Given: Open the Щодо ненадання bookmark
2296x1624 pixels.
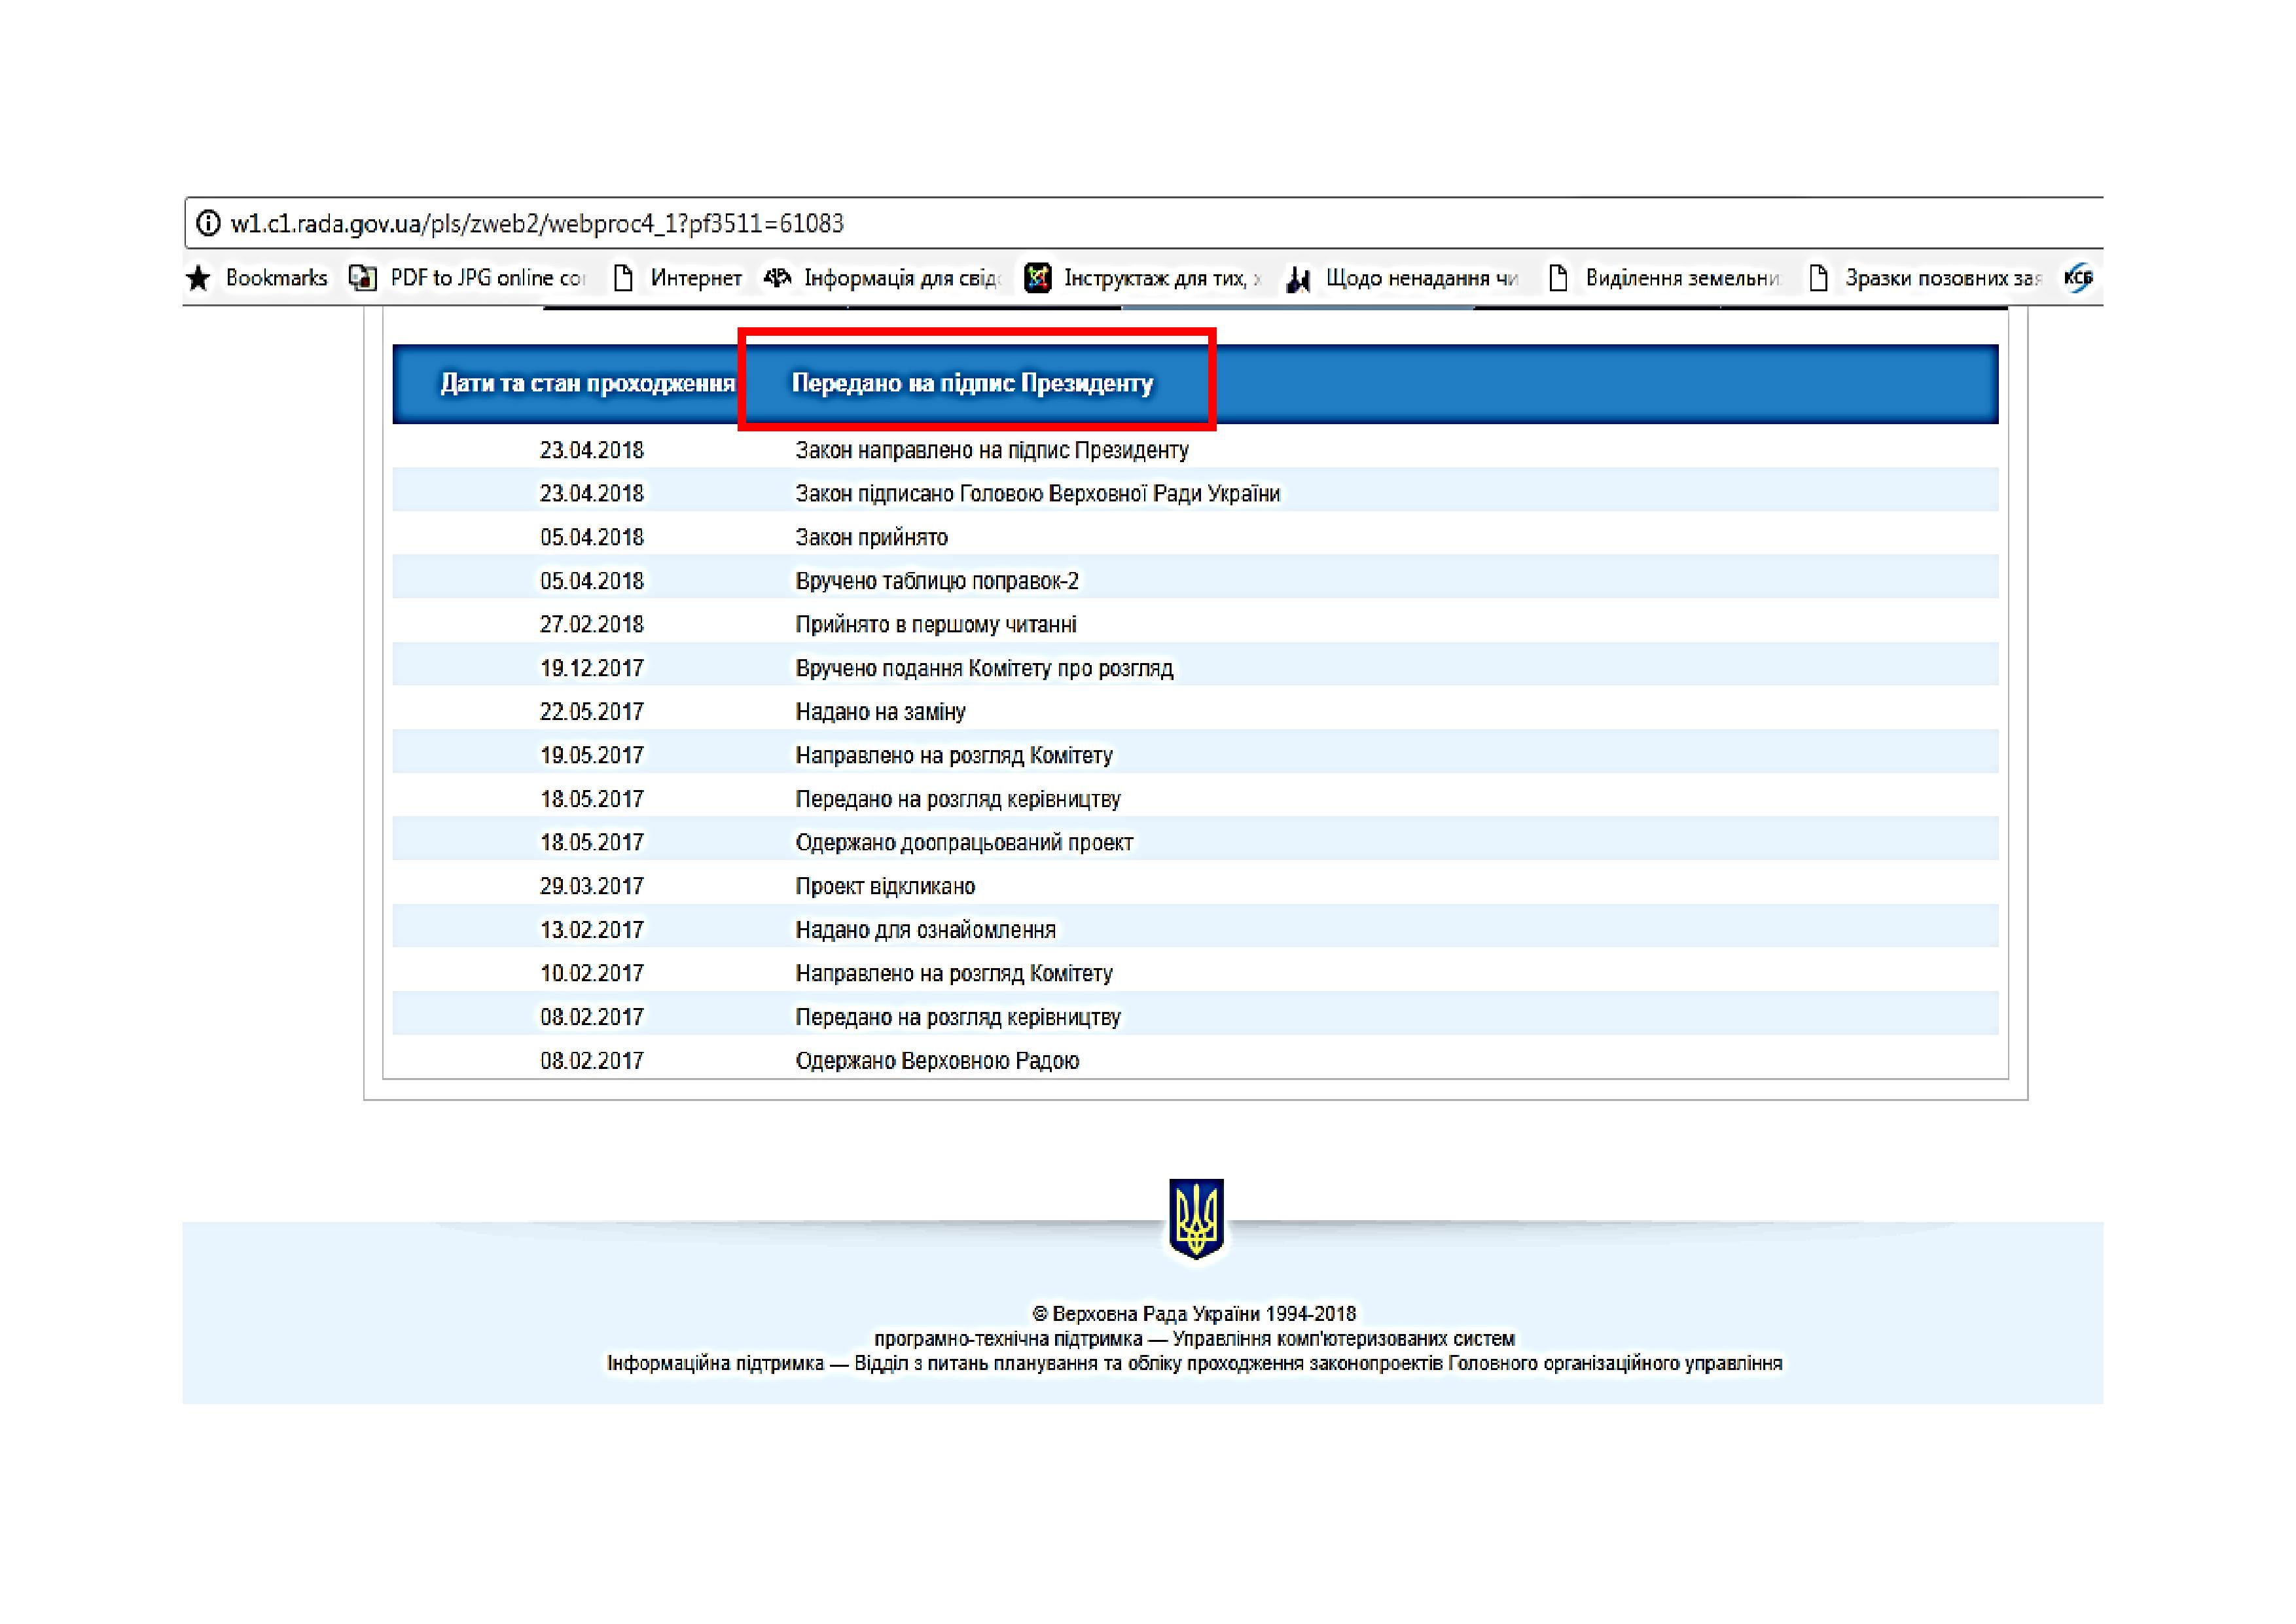Looking at the screenshot, I should [1422, 278].
